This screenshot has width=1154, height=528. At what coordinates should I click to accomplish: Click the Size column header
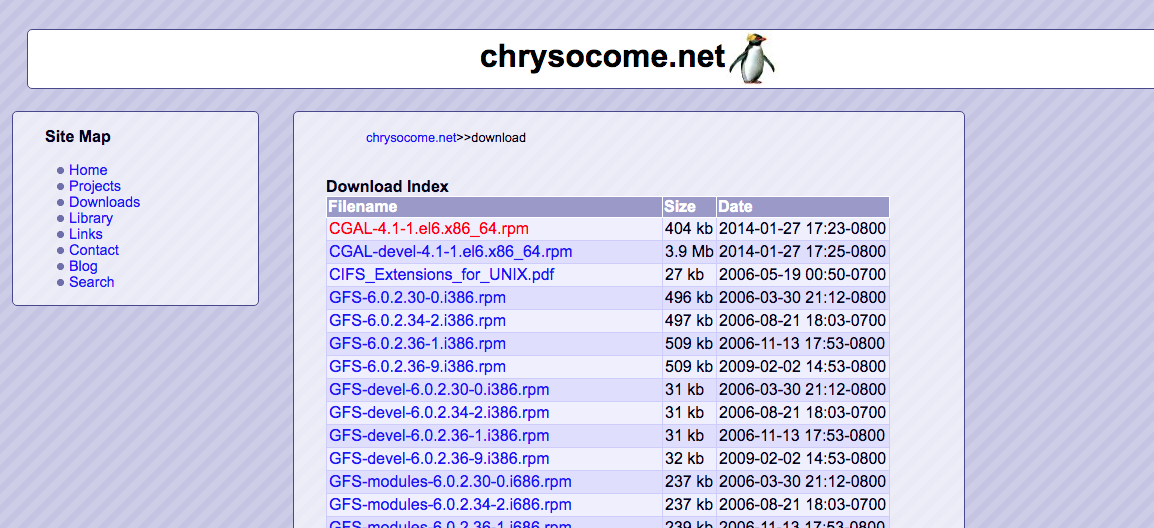pos(690,207)
